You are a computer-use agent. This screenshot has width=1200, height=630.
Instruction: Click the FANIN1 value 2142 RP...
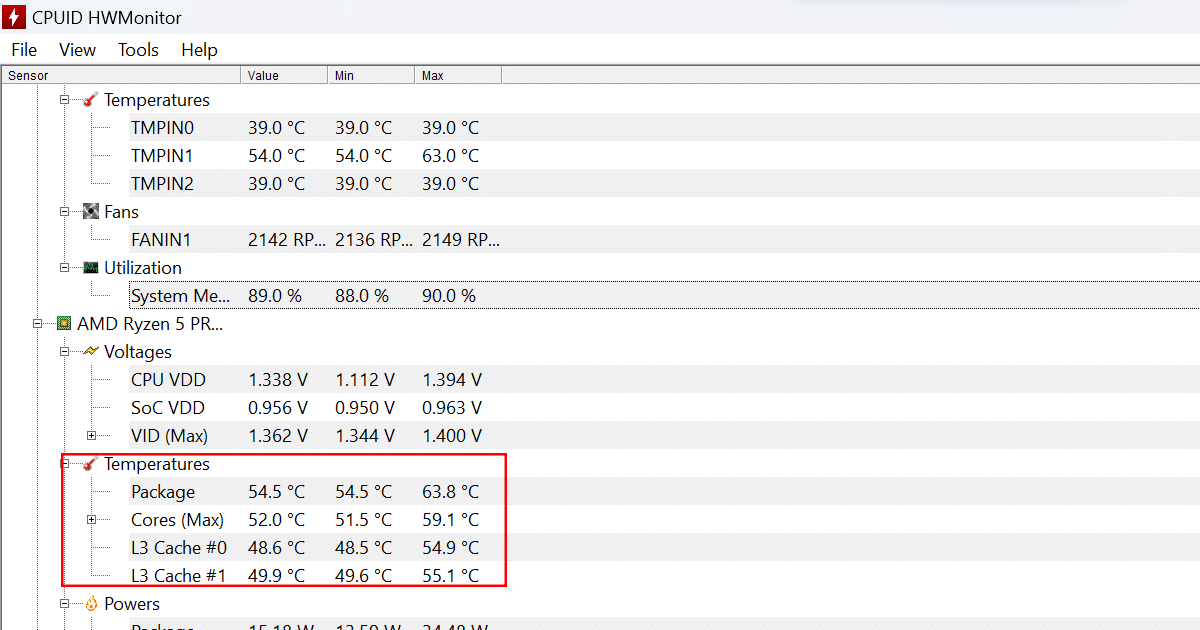(x=287, y=240)
